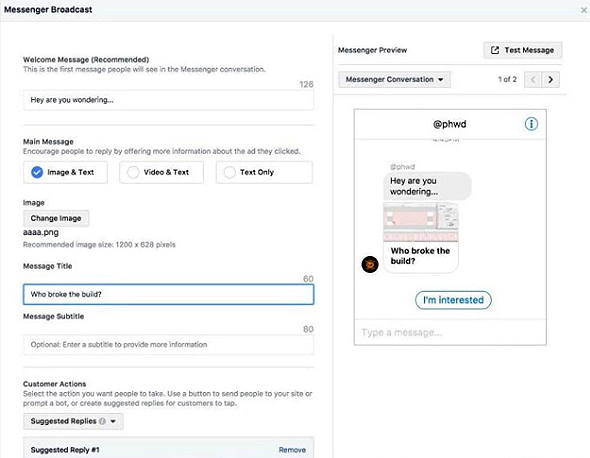Select the Video & Text option
This screenshot has height=458, width=590.
[x=161, y=172]
